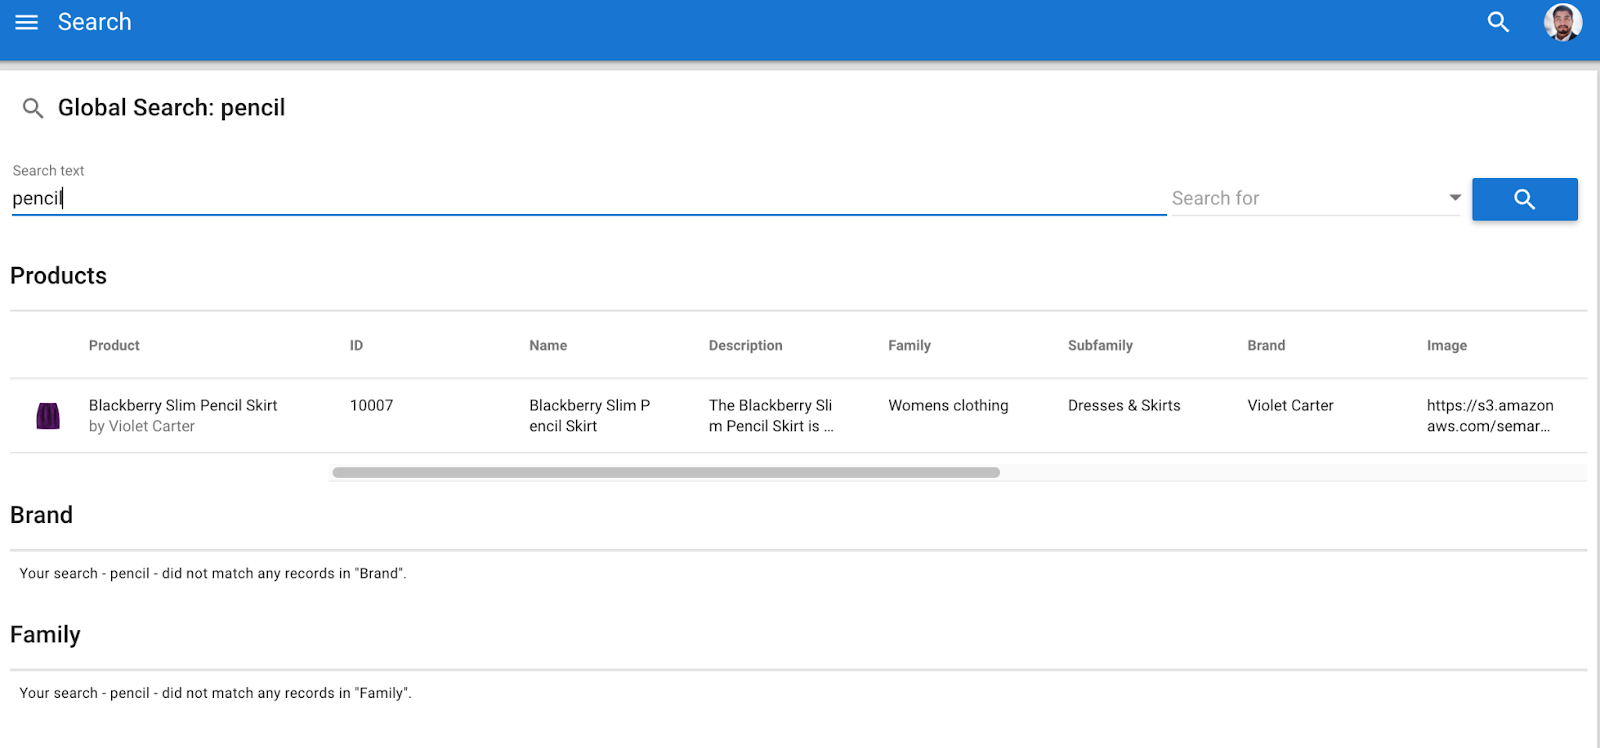Image resolution: width=1600 pixels, height=748 pixels.
Task: Select the Family column header
Action: (x=909, y=345)
